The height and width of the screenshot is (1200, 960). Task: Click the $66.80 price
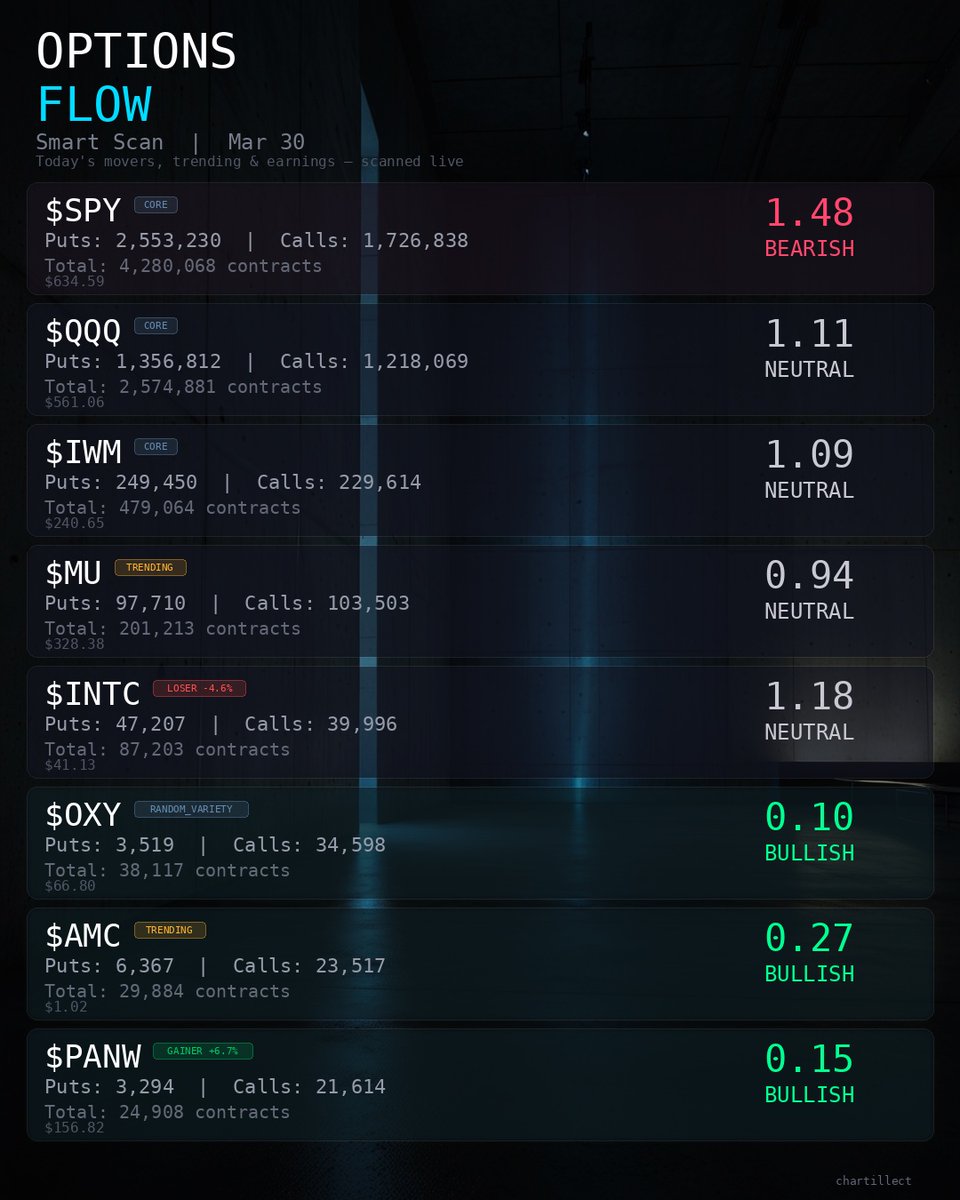pyautogui.click(x=71, y=886)
